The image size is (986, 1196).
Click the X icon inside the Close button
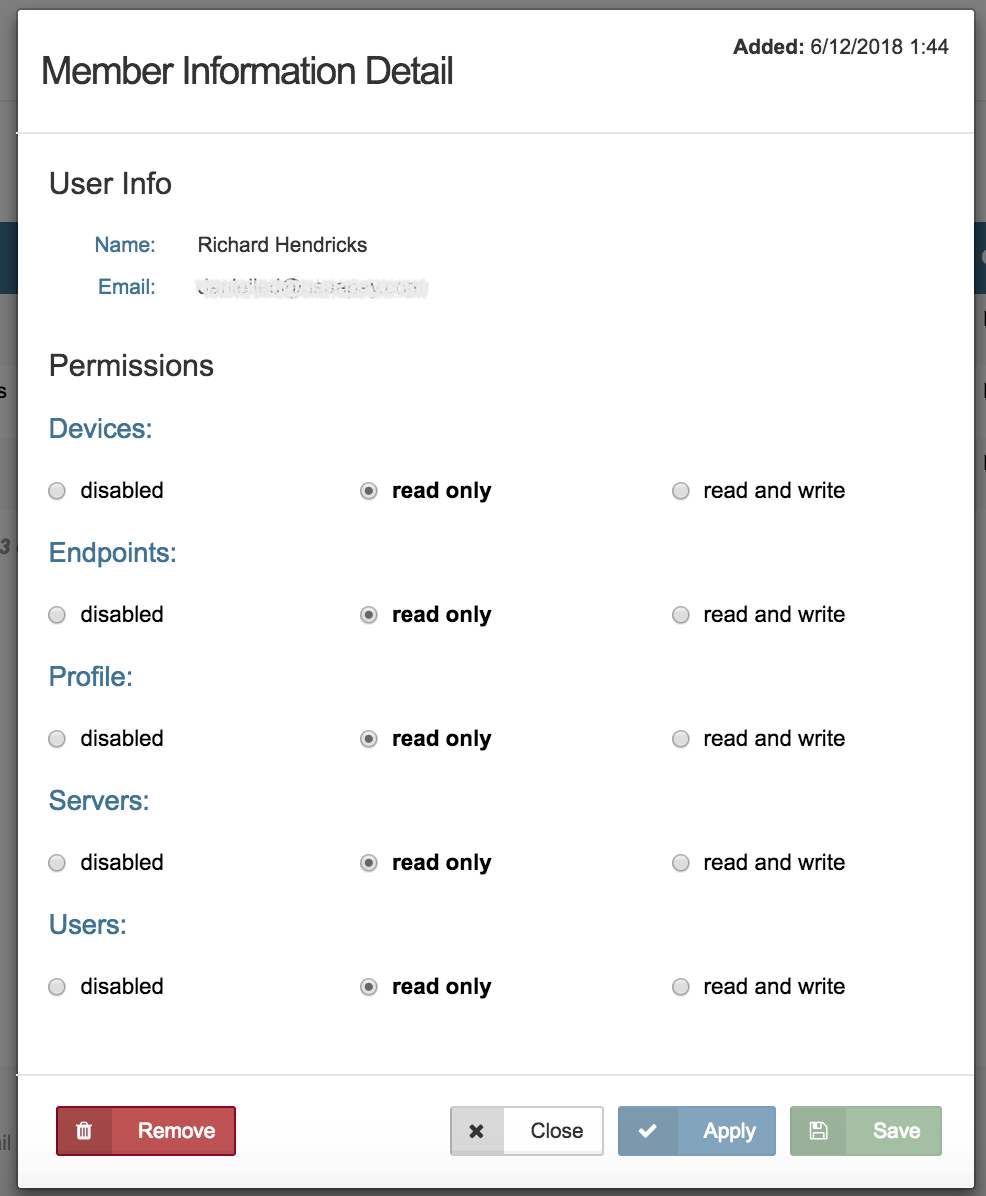(x=477, y=1131)
